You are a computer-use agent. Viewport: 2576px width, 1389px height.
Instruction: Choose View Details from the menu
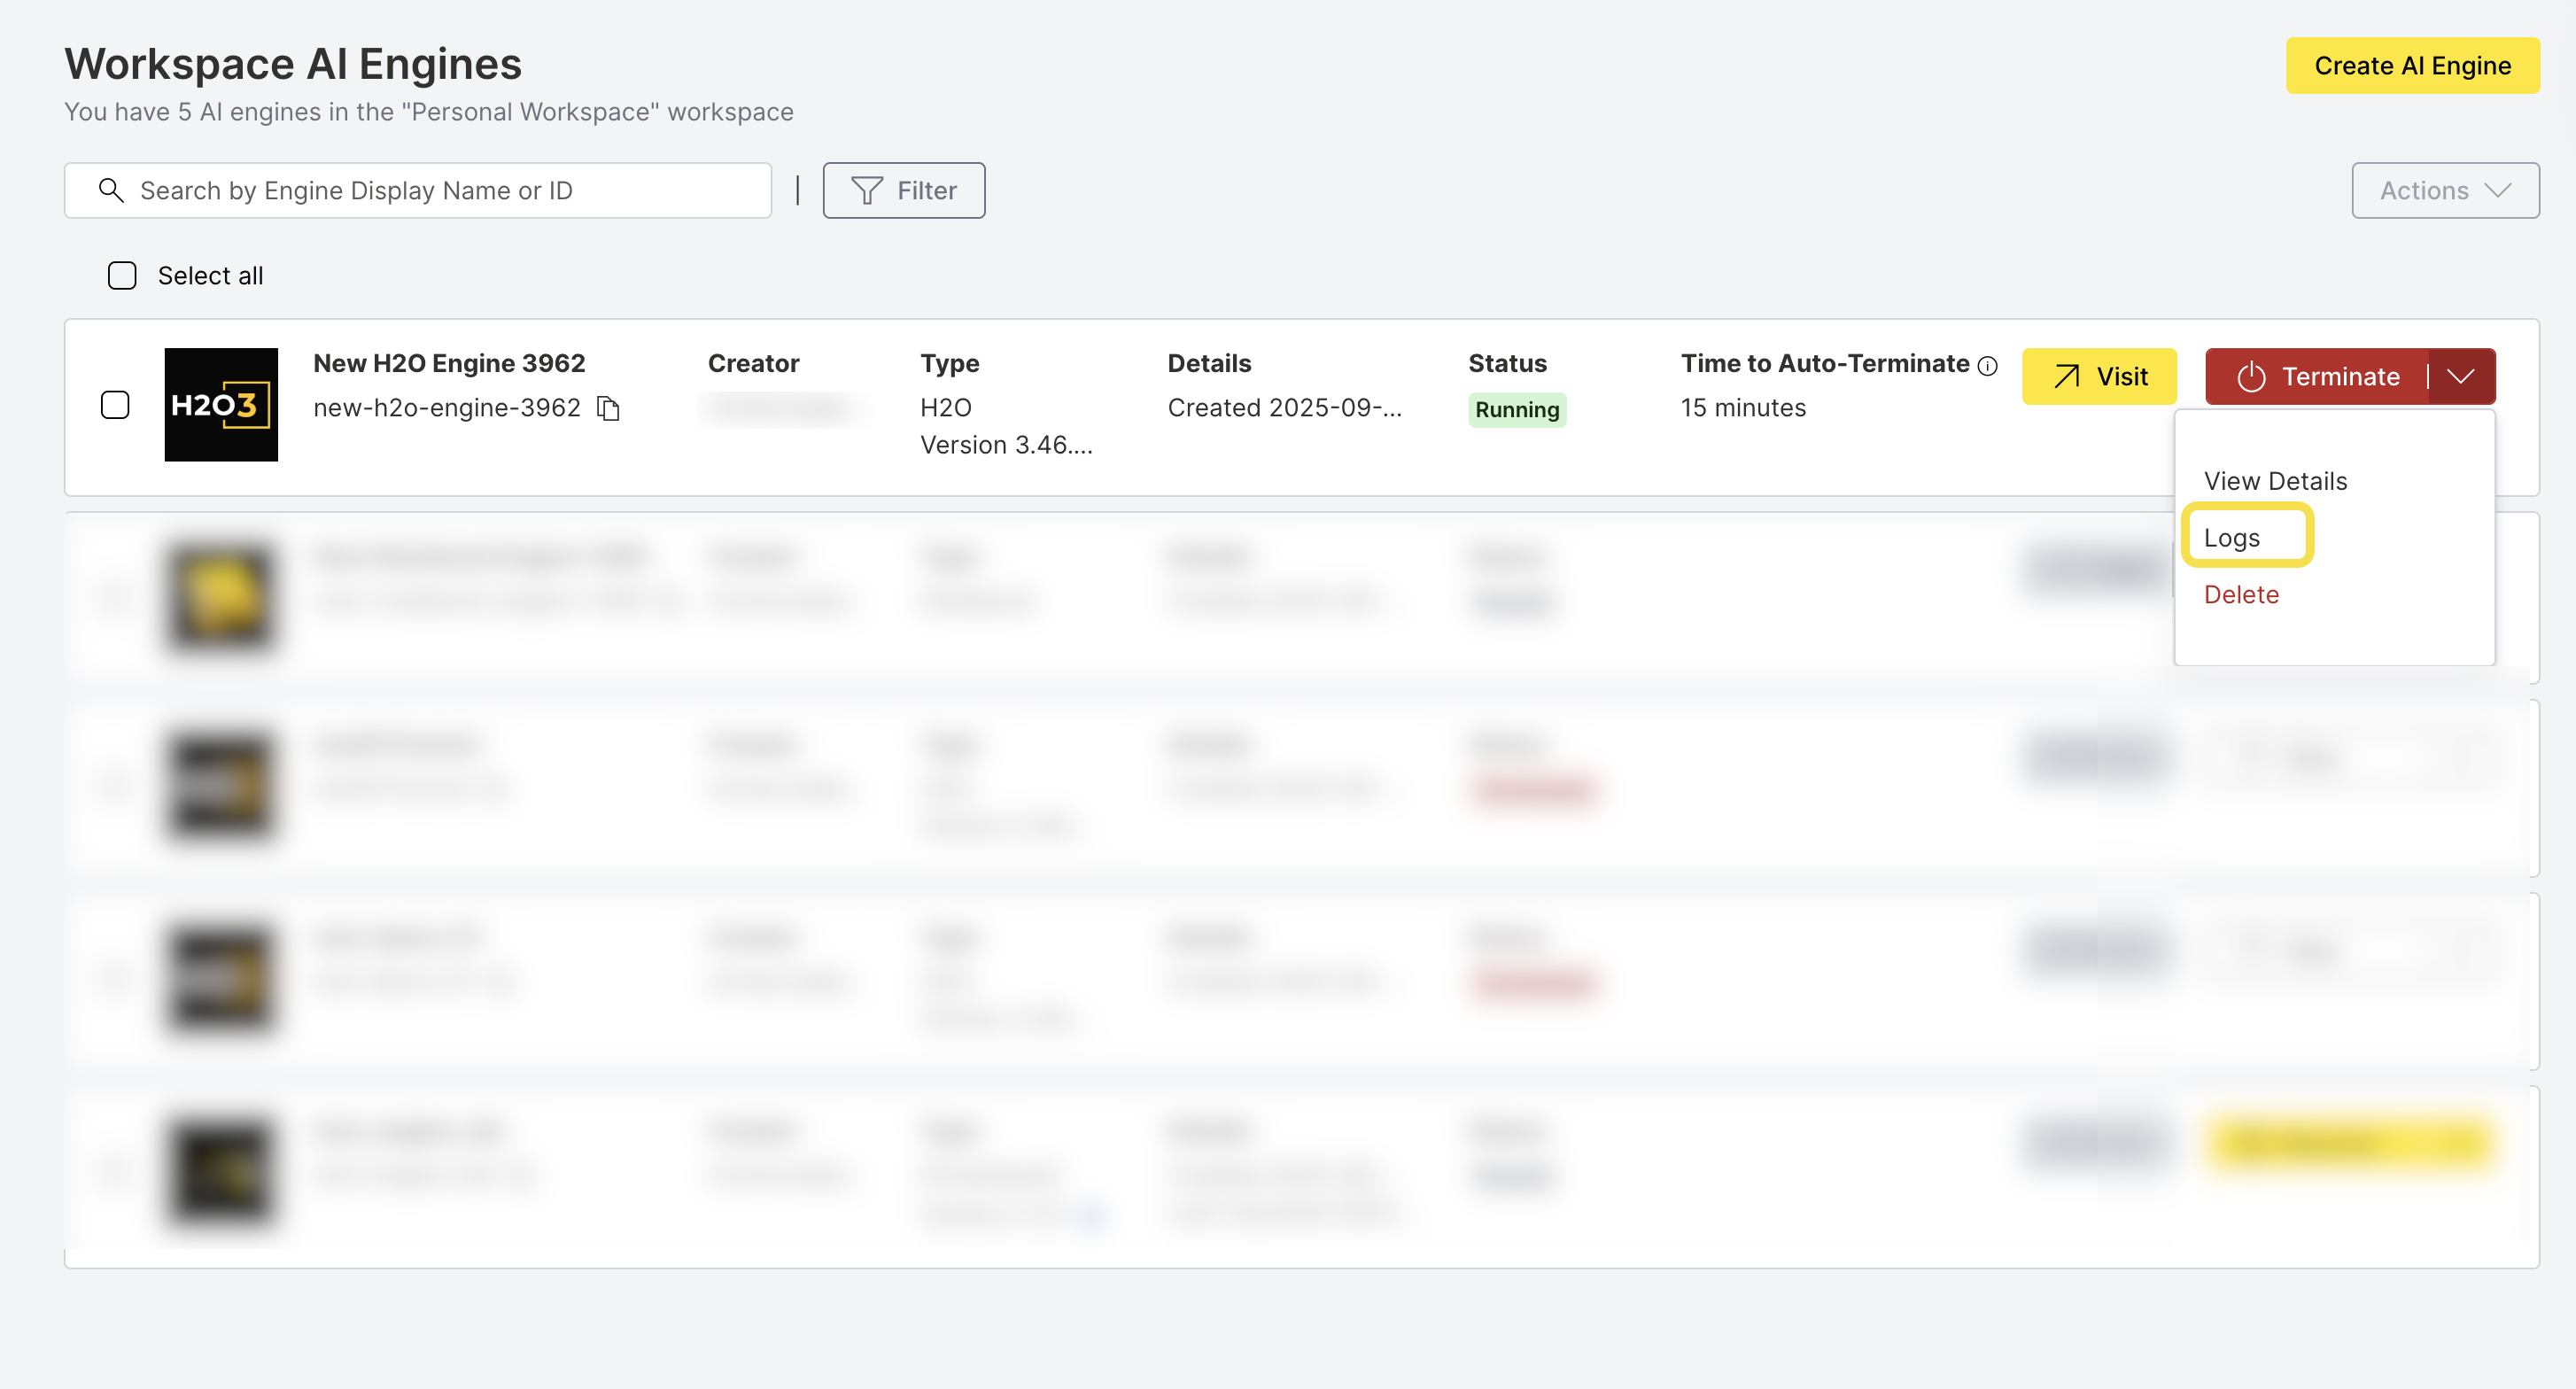(2275, 481)
